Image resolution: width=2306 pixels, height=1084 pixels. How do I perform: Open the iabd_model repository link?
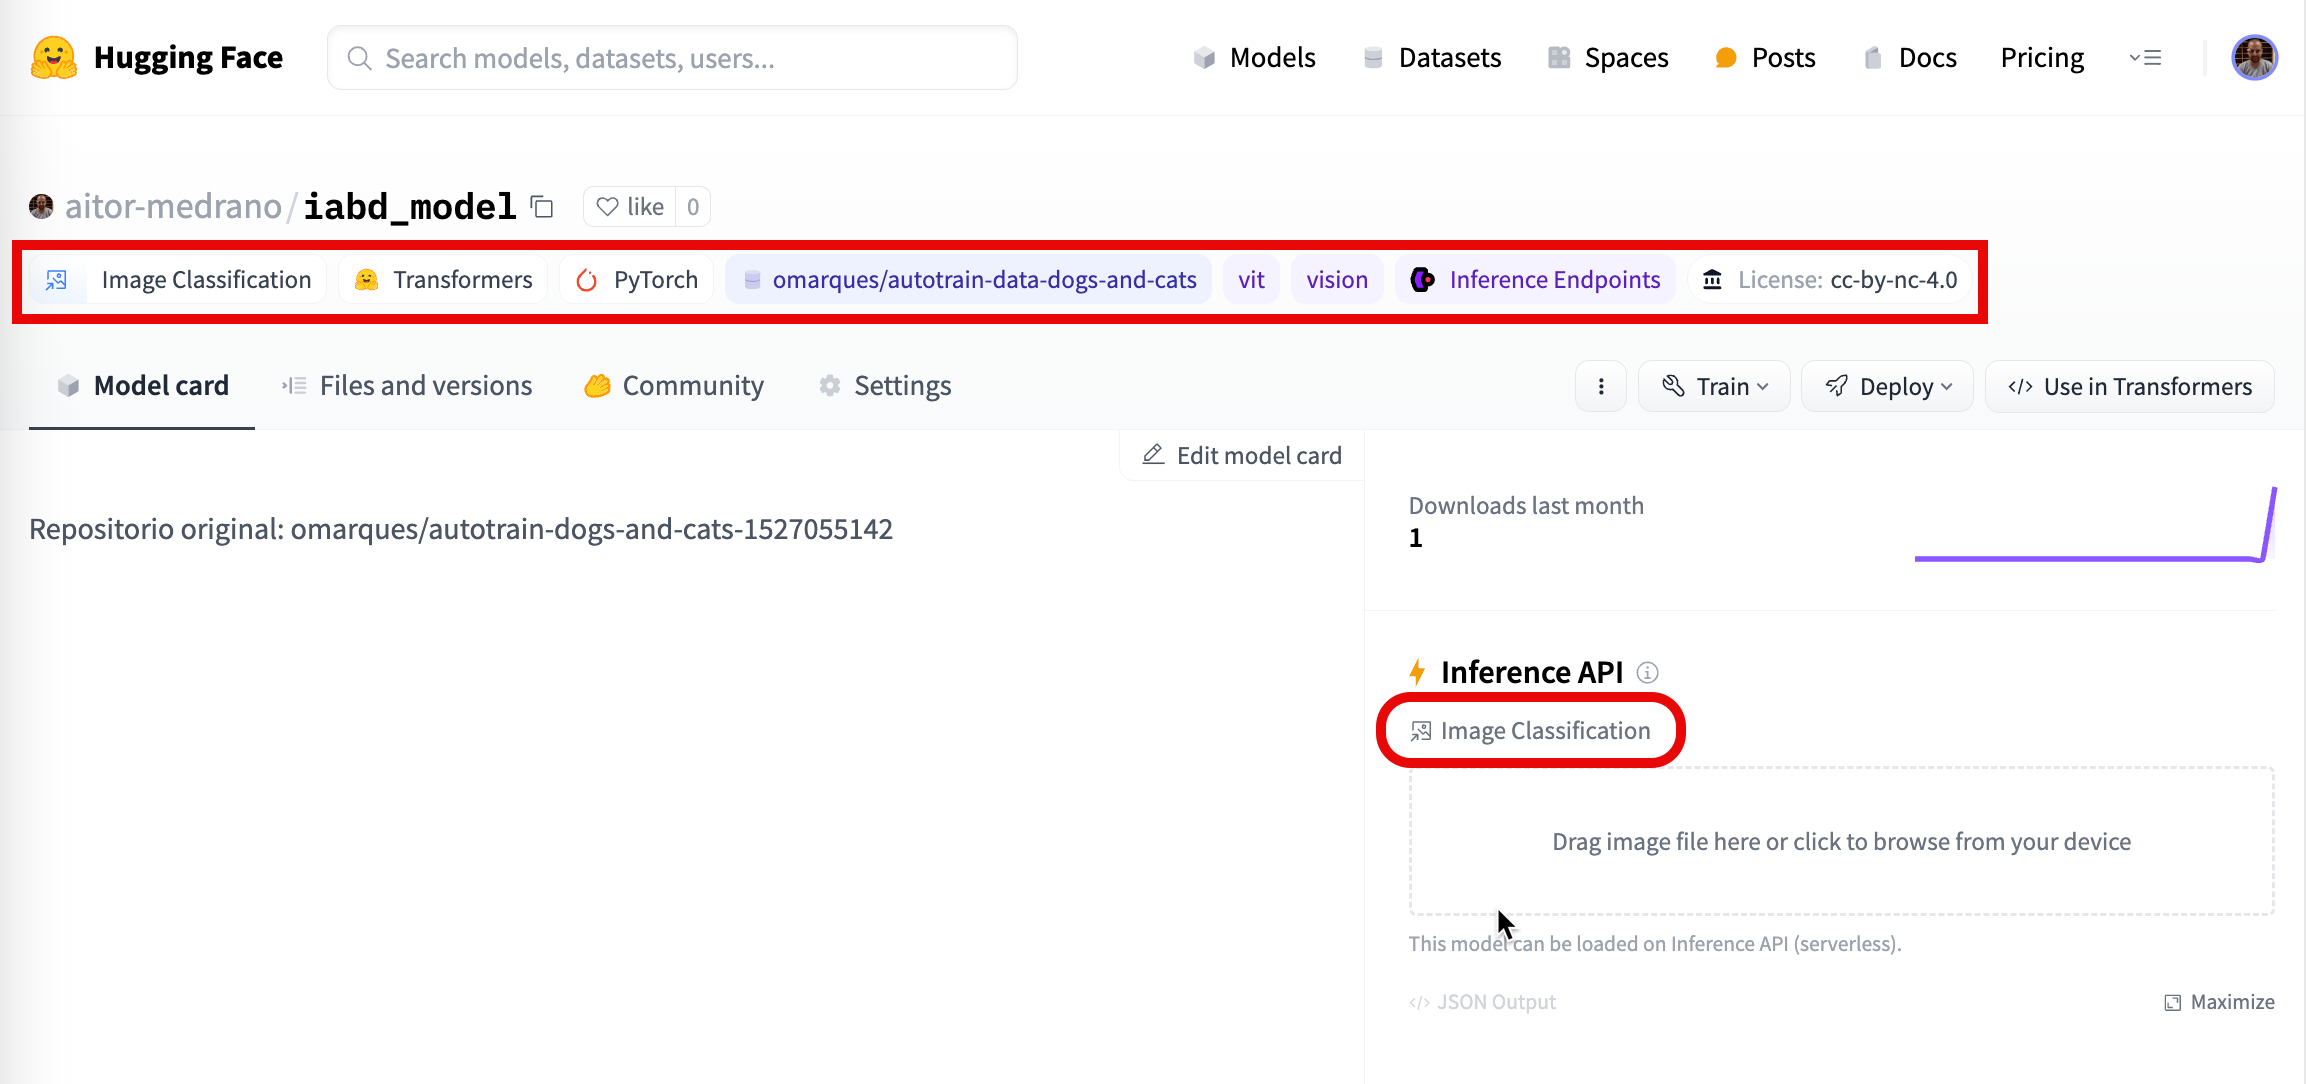click(x=410, y=206)
